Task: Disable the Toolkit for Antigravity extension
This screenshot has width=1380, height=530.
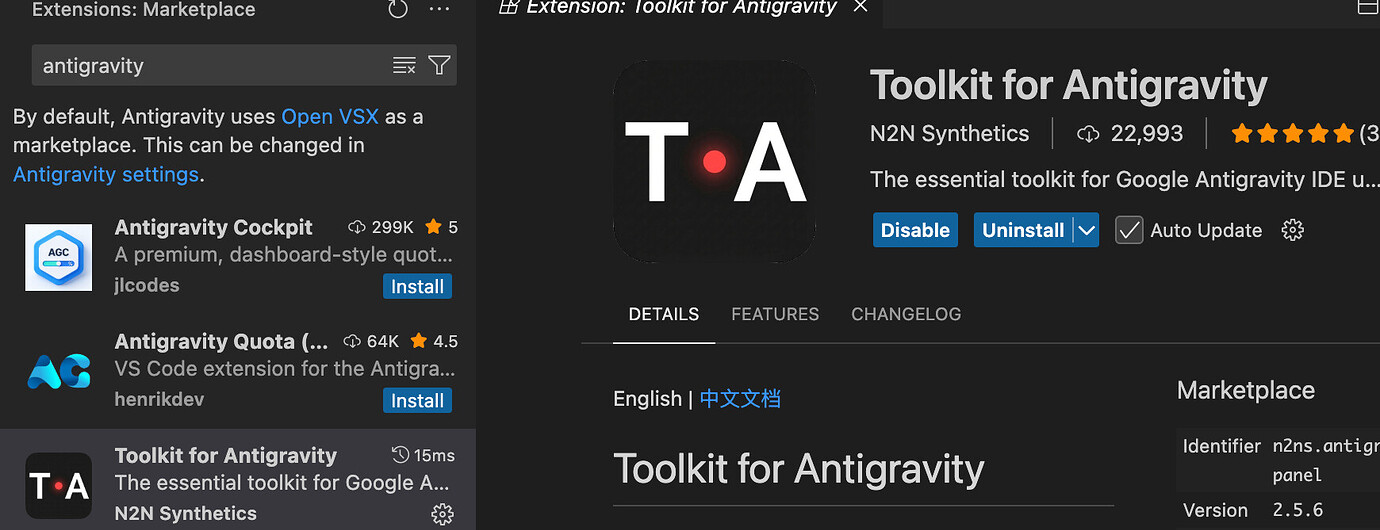Action: click(915, 230)
